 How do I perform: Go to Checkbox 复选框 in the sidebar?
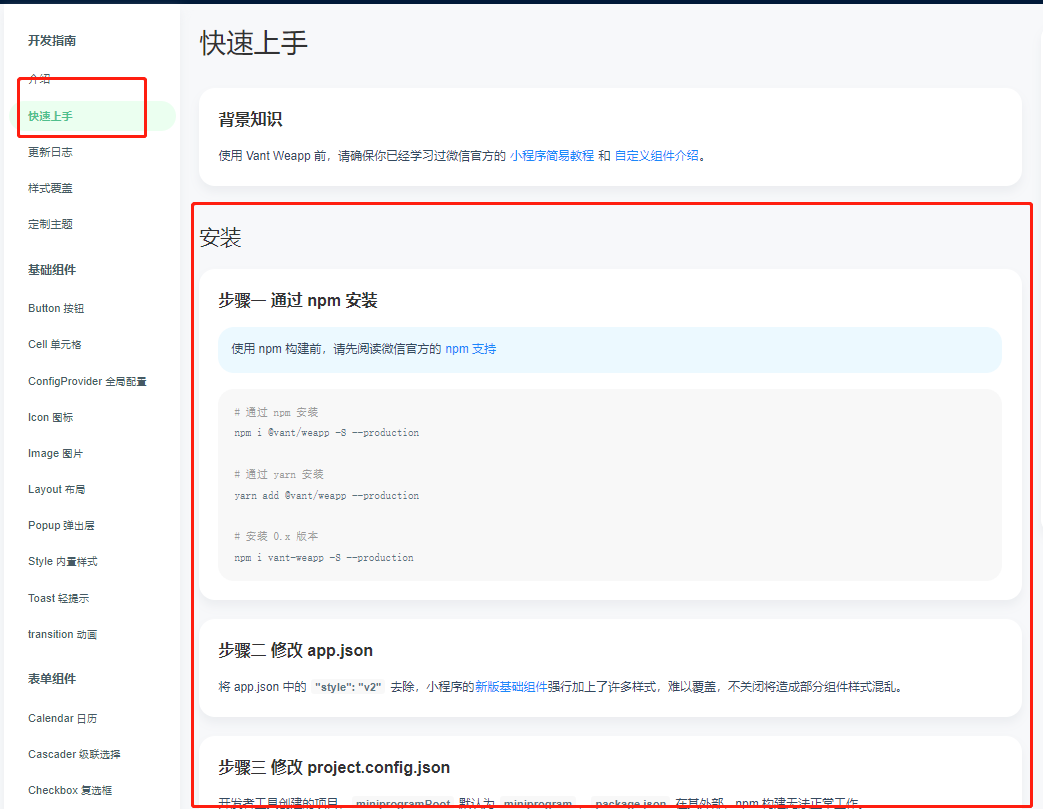click(70, 790)
